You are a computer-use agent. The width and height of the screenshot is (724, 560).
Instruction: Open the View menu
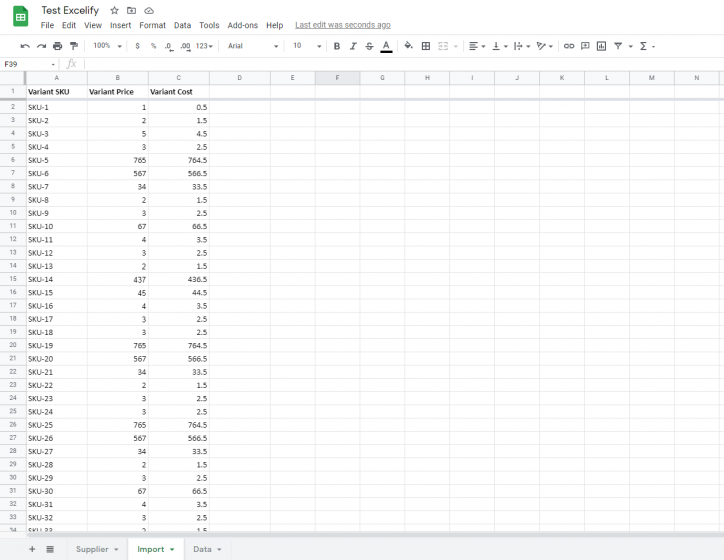93,25
